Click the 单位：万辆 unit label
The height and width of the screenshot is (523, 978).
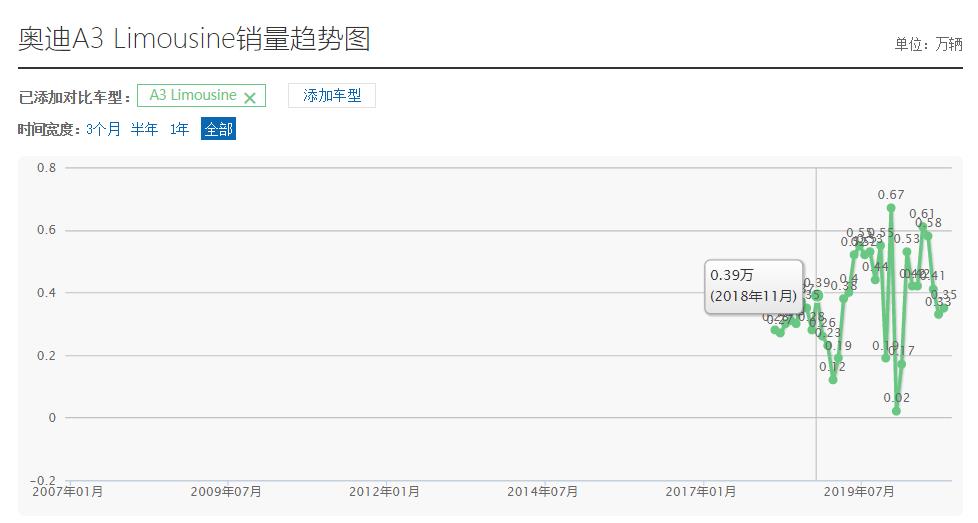[x=929, y=44]
